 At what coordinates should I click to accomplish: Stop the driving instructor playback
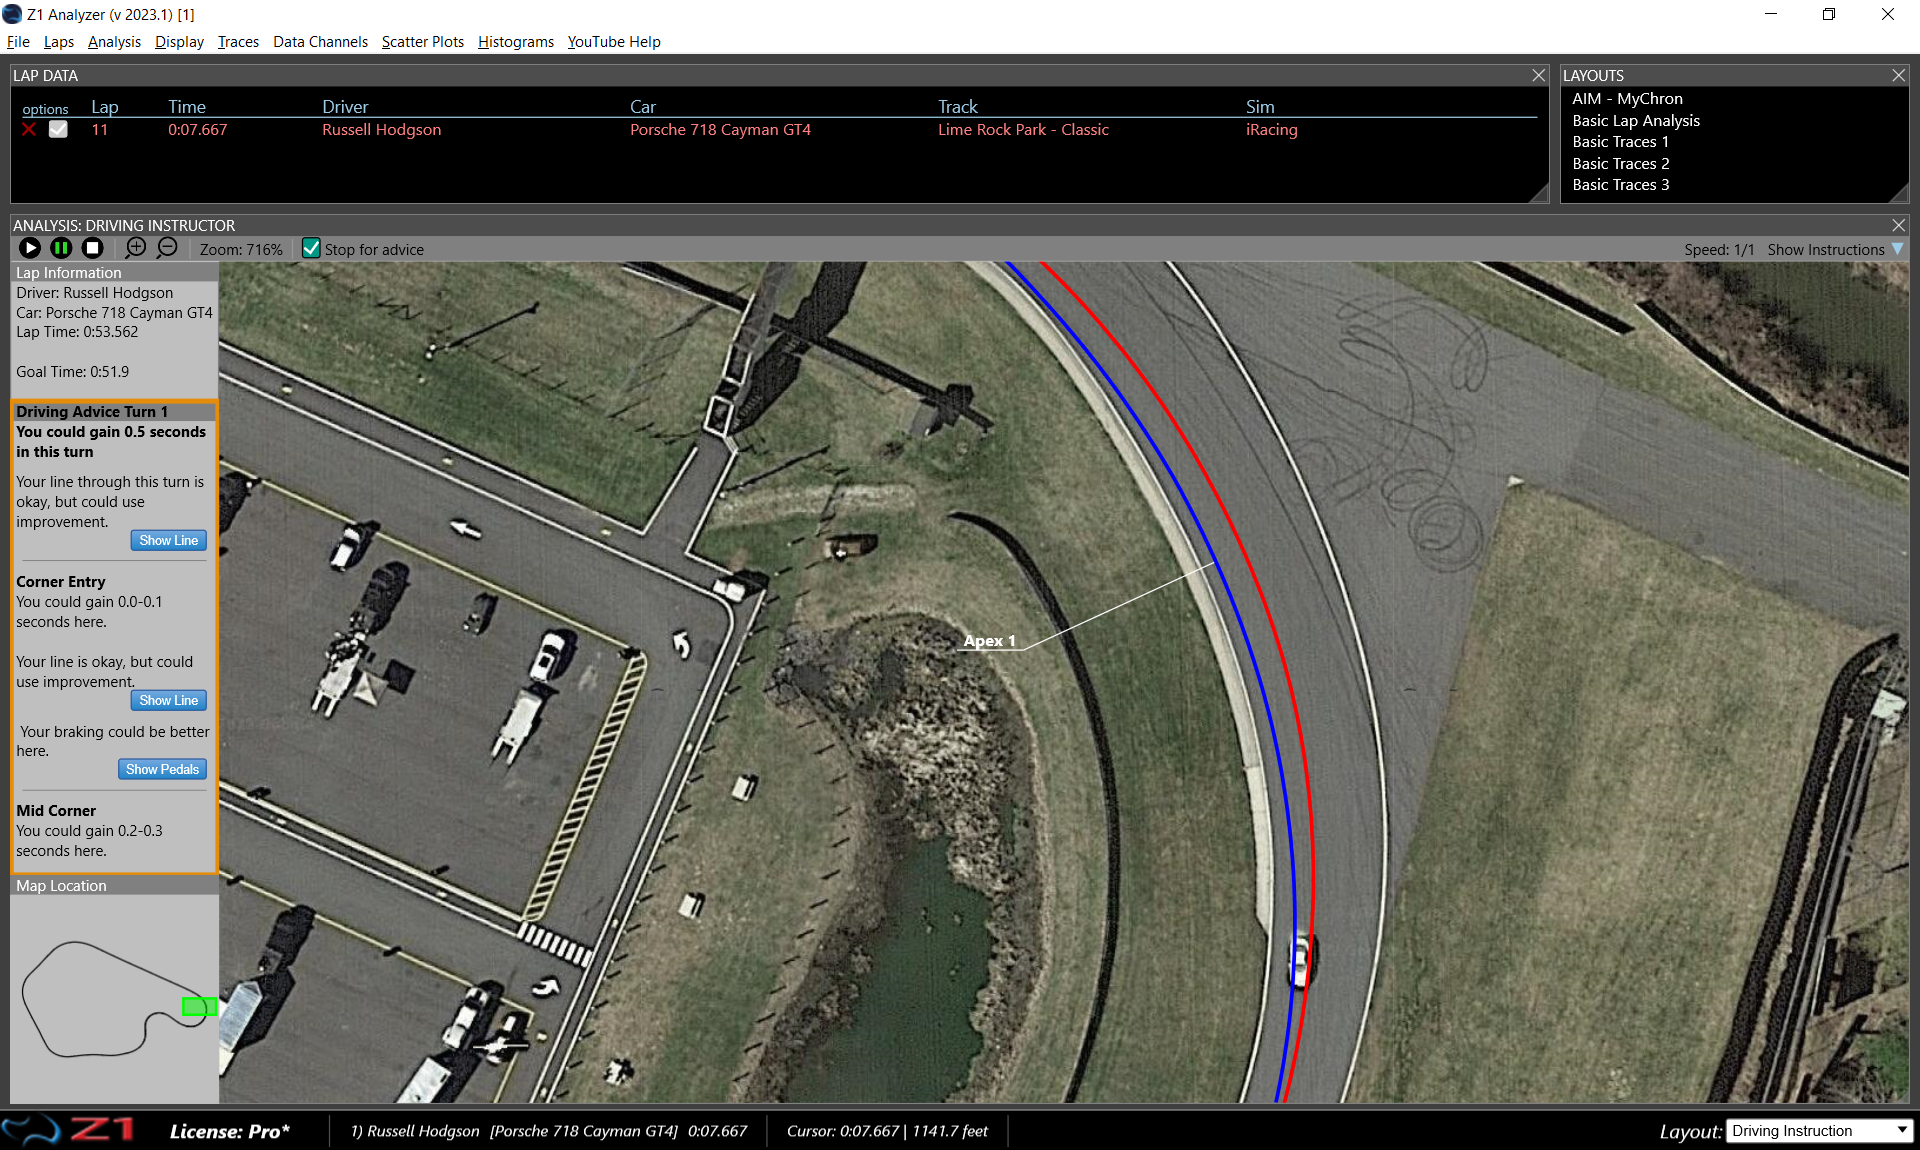coord(93,248)
